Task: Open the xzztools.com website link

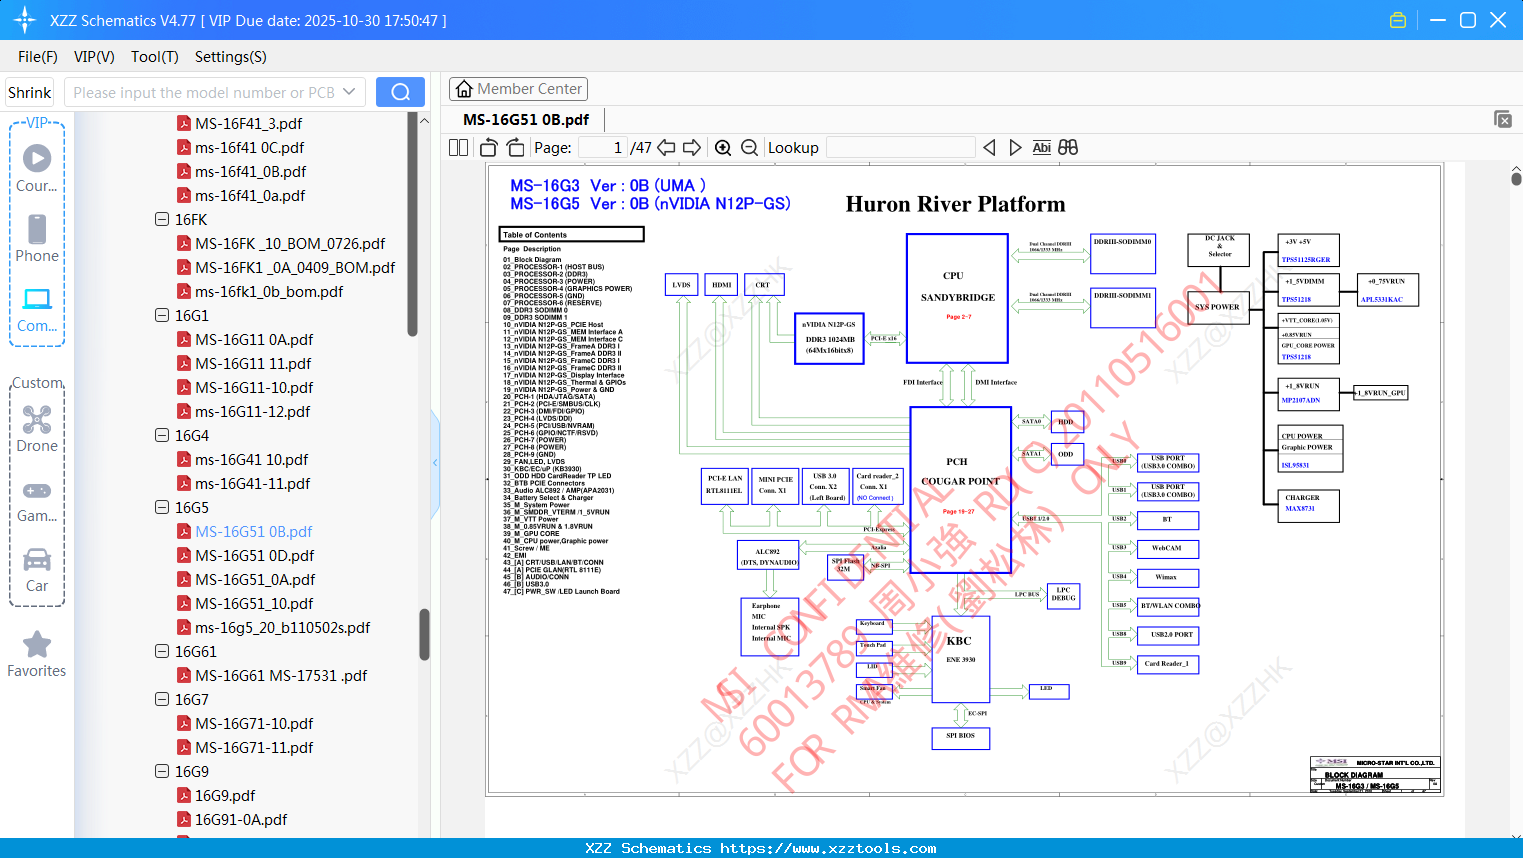Action: click(x=828, y=848)
